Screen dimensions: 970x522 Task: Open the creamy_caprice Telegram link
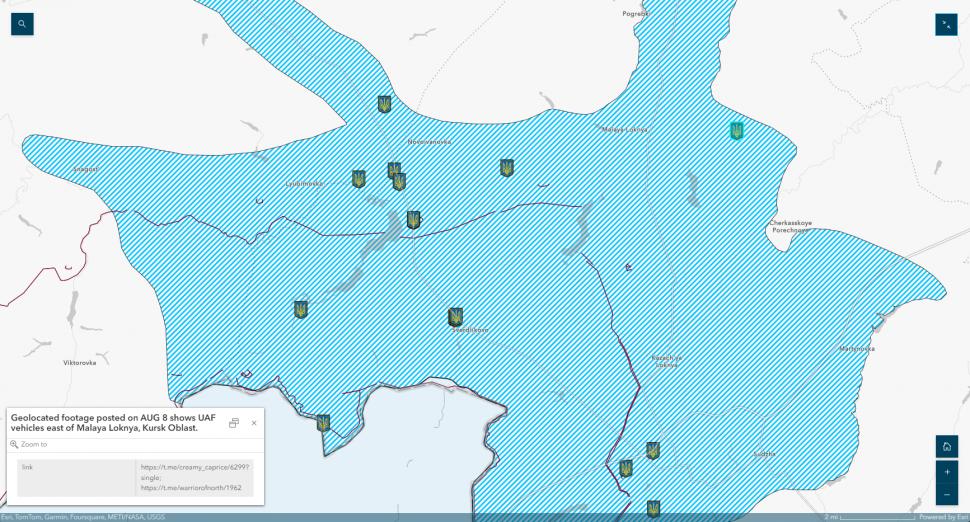(195, 467)
